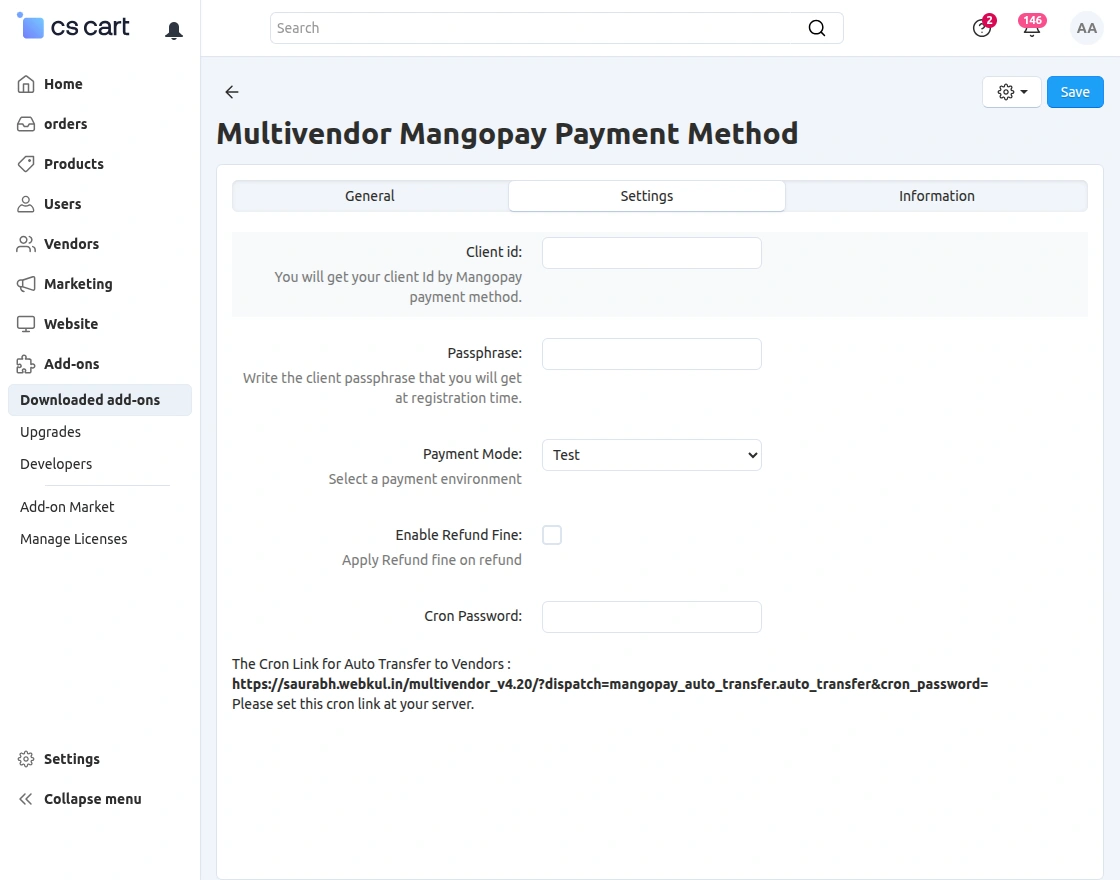
Task: Open Downloaded add-ons menu item
Action: [x=100, y=400]
